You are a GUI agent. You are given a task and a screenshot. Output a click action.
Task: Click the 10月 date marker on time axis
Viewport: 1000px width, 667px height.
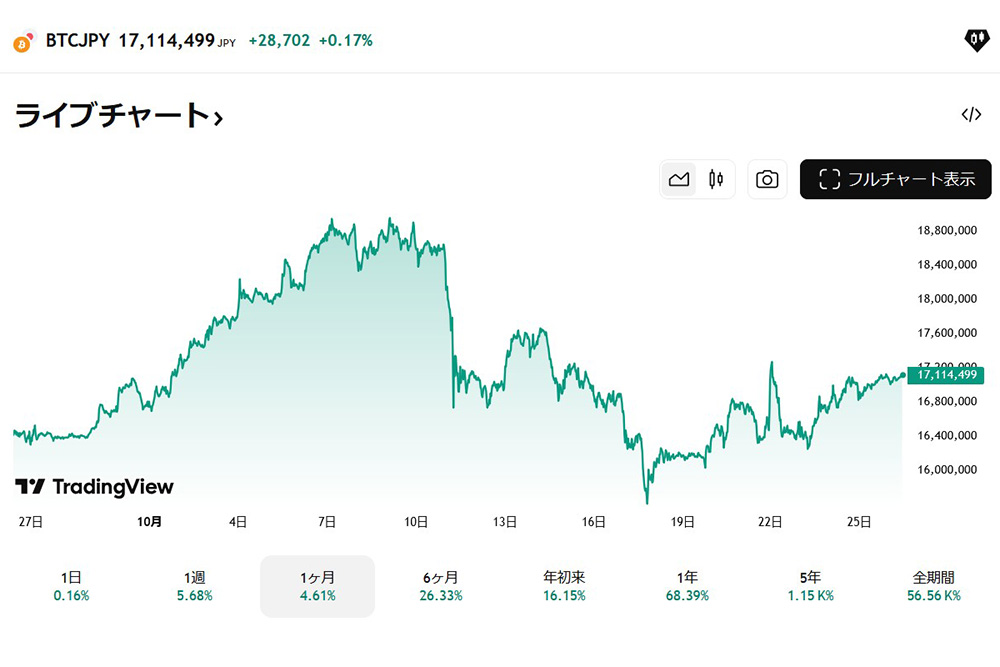[x=150, y=521]
